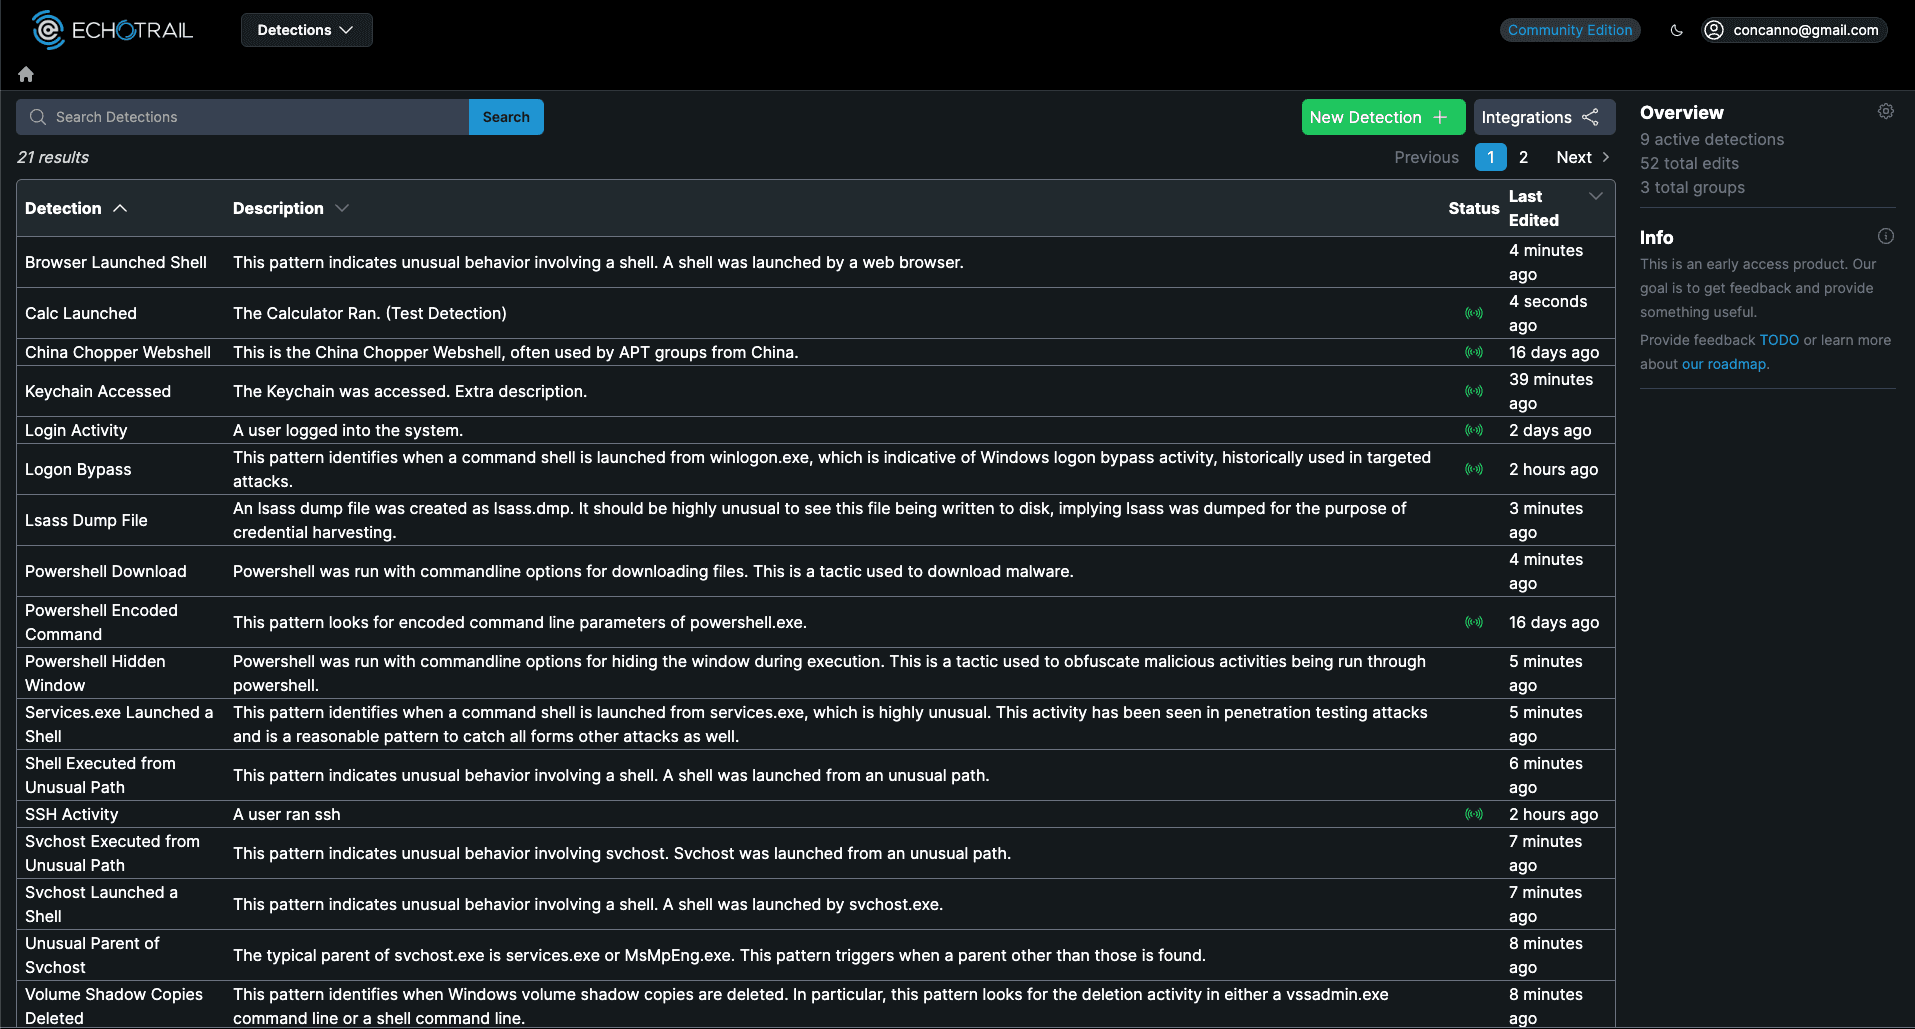
Task: Toggle dark mode moon icon
Action: (1677, 30)
